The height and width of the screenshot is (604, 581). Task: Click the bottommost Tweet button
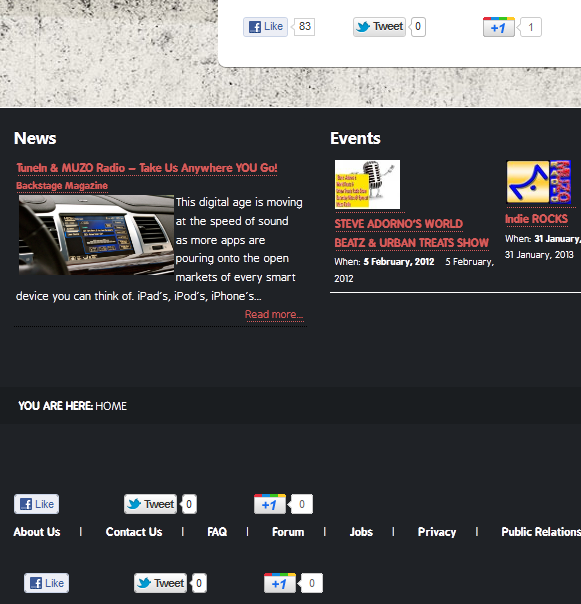(x=160, y=583)
